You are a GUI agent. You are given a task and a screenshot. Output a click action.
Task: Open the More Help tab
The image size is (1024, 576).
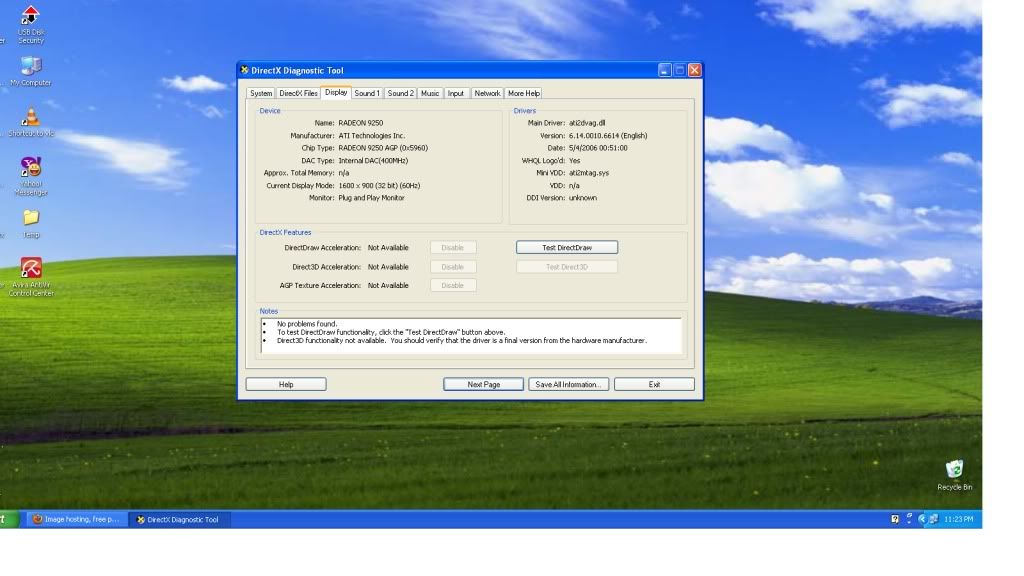[x=523, y=93]
